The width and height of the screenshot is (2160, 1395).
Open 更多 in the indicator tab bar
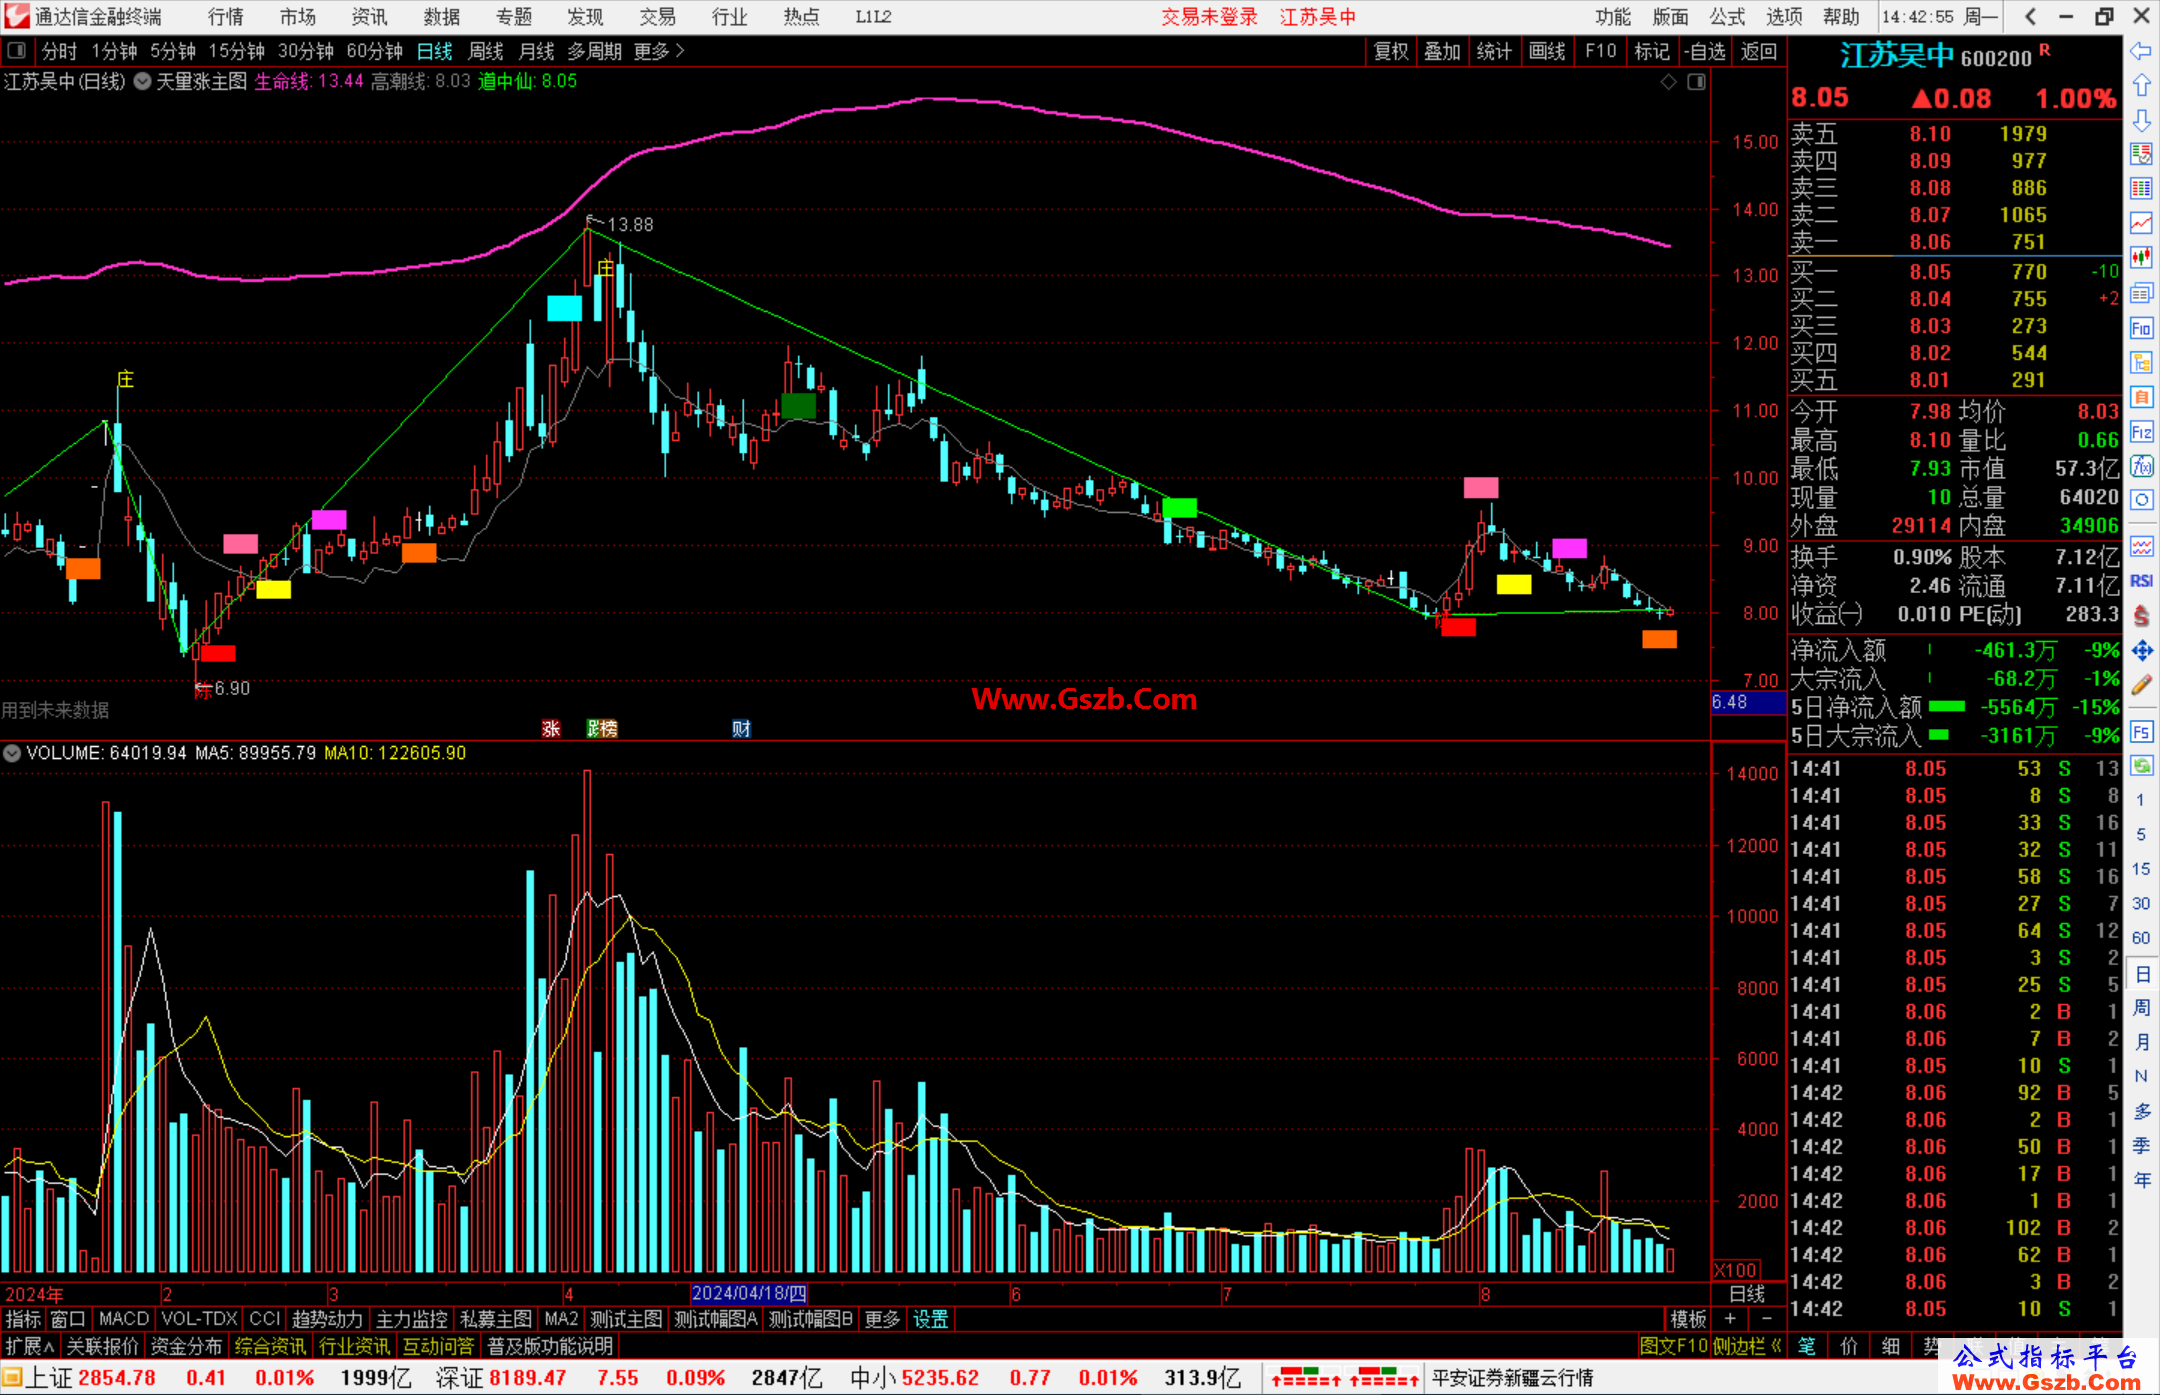[882, 1319]
